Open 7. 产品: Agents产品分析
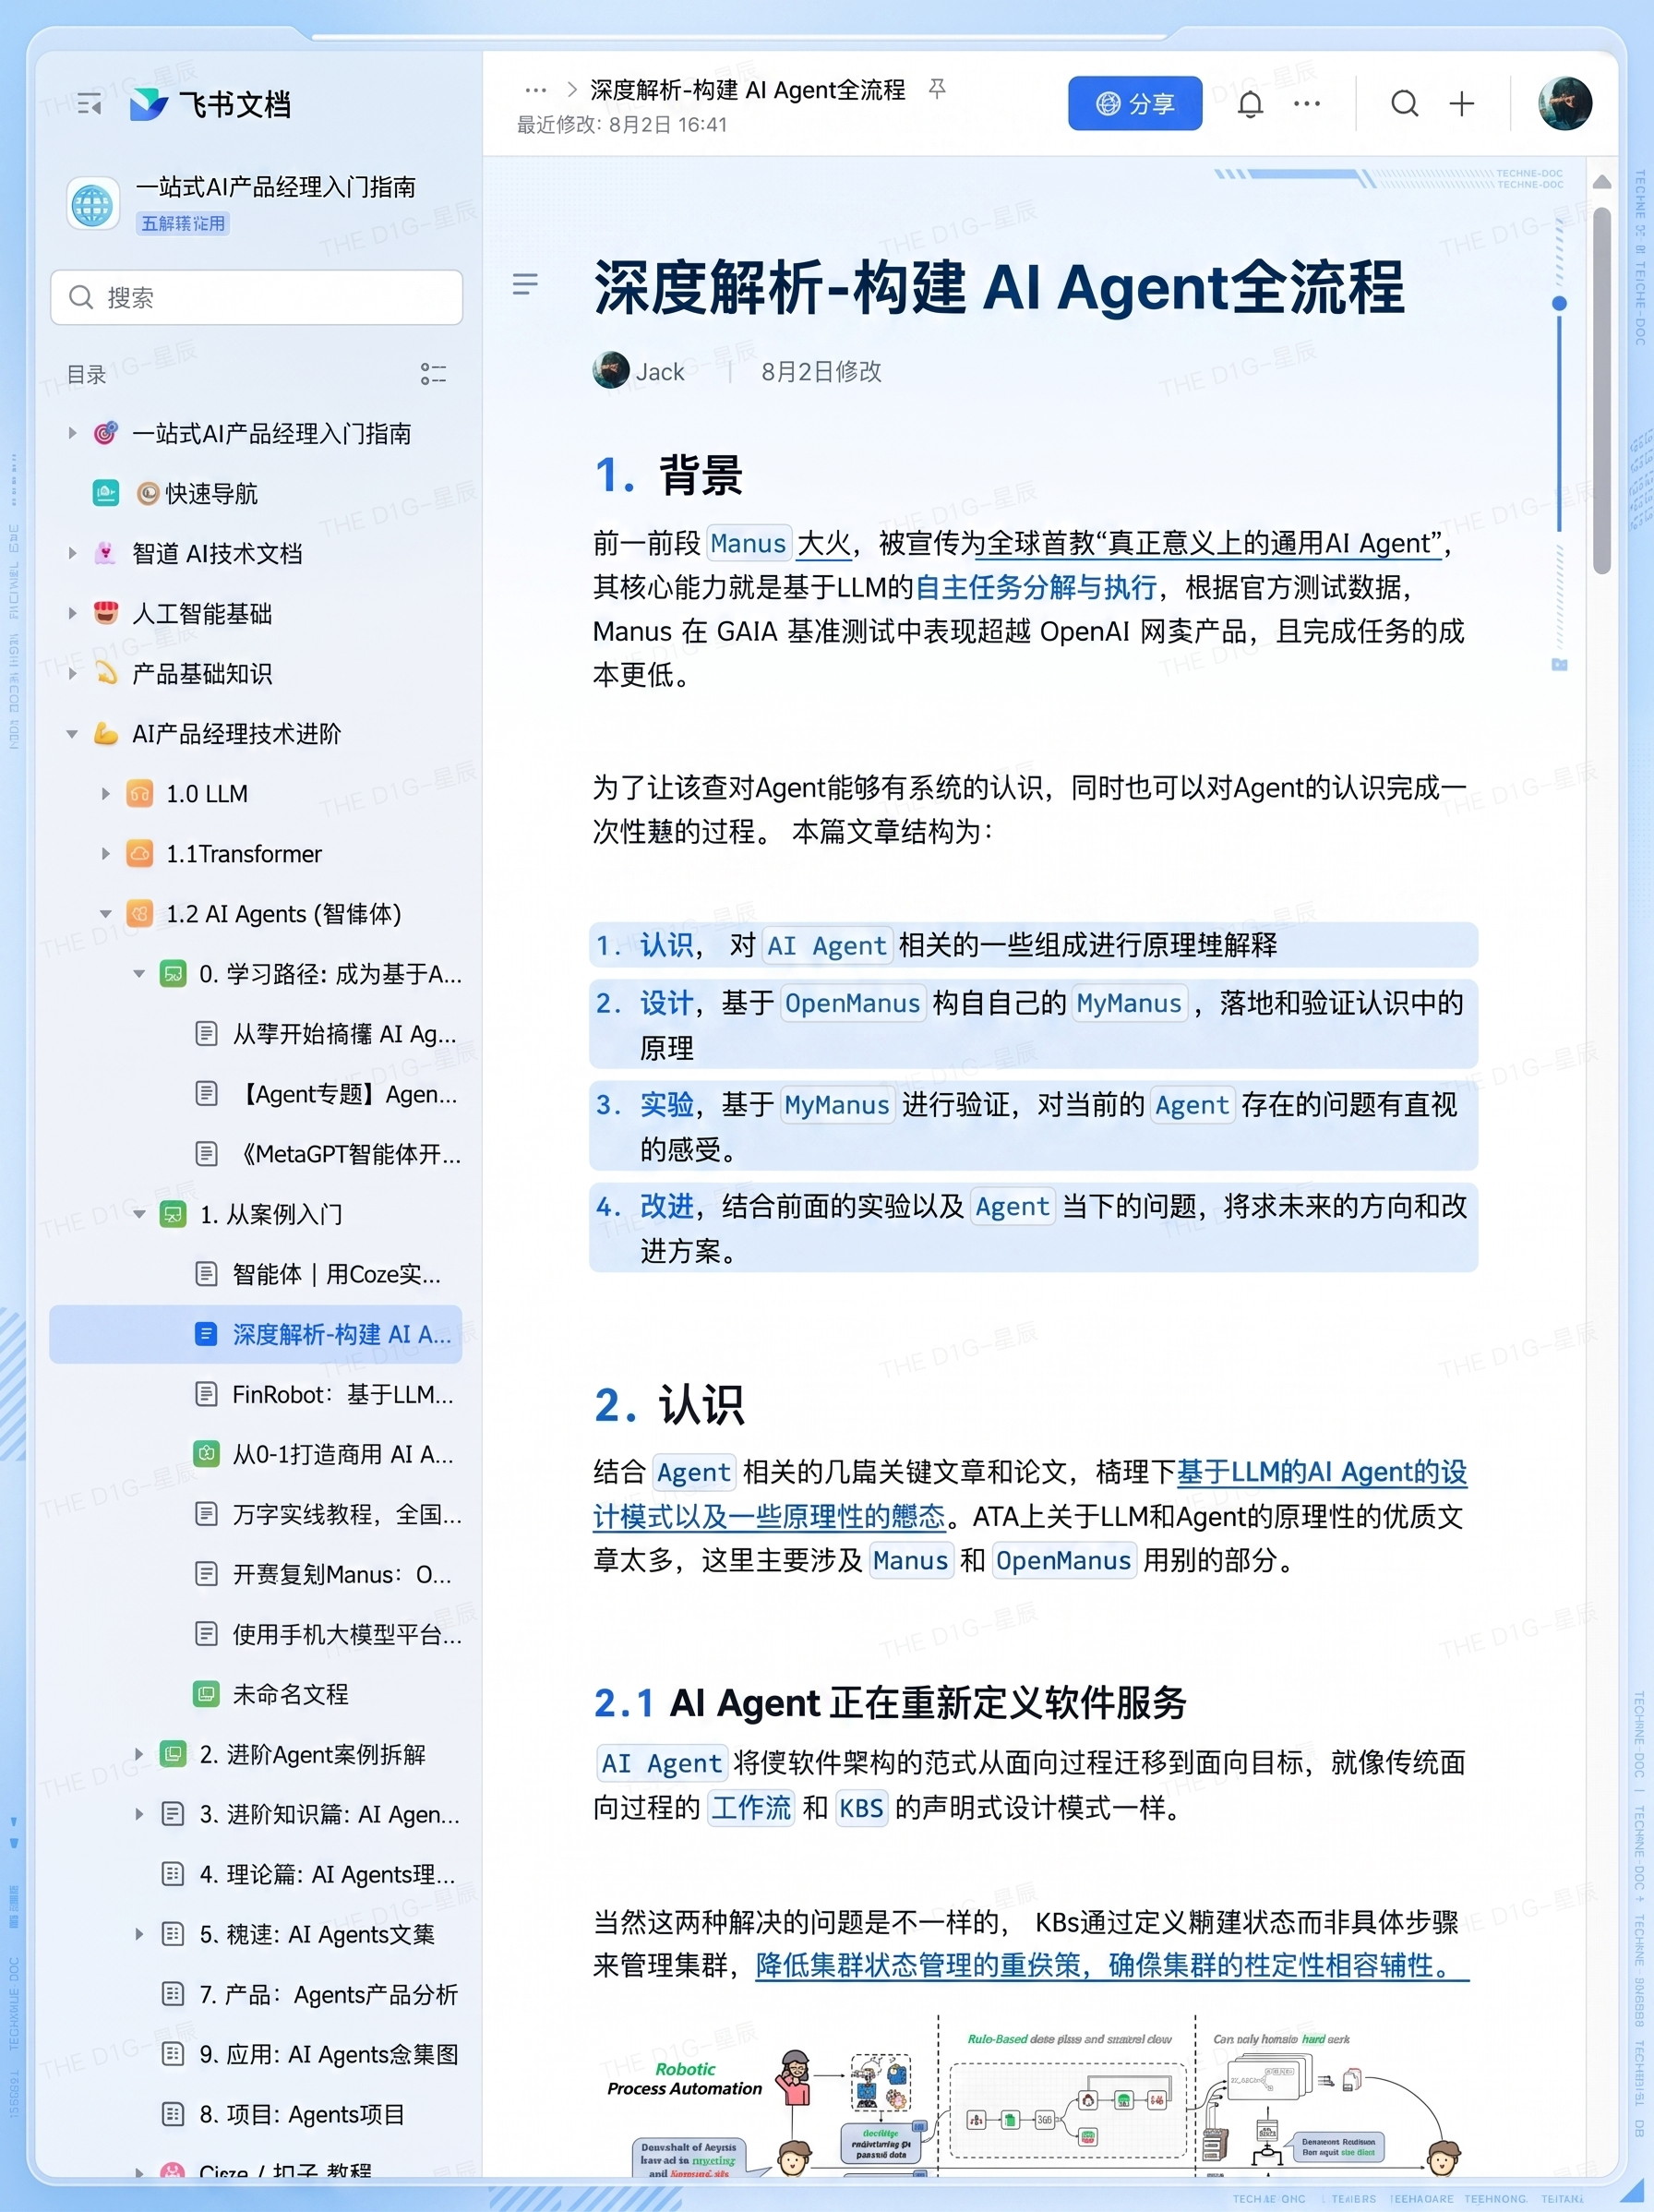This screenshot has width=1654, height=2212. point(328,1994)
